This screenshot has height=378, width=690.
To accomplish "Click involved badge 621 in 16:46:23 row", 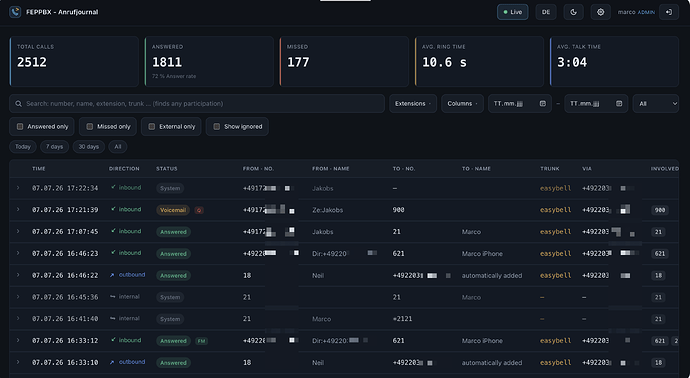I will 660,254.
